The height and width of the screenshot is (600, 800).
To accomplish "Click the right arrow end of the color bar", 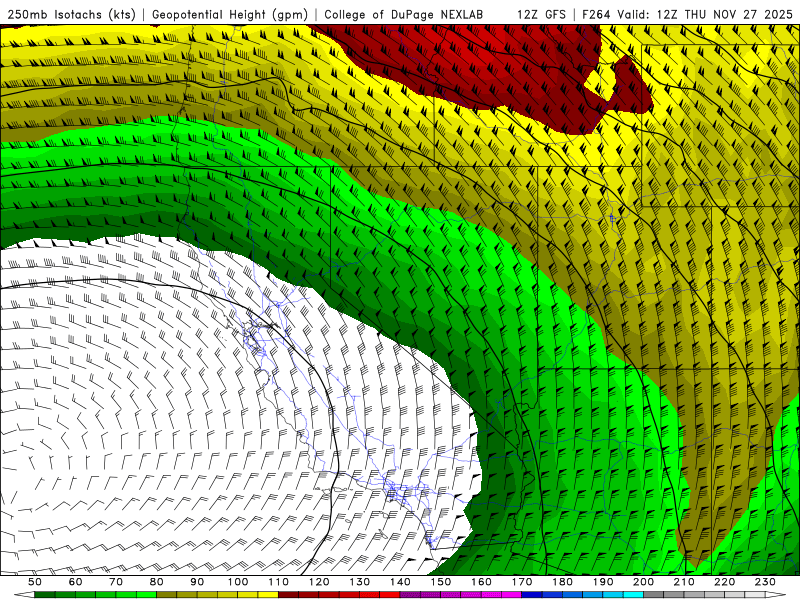I will [x=776, y=595].
